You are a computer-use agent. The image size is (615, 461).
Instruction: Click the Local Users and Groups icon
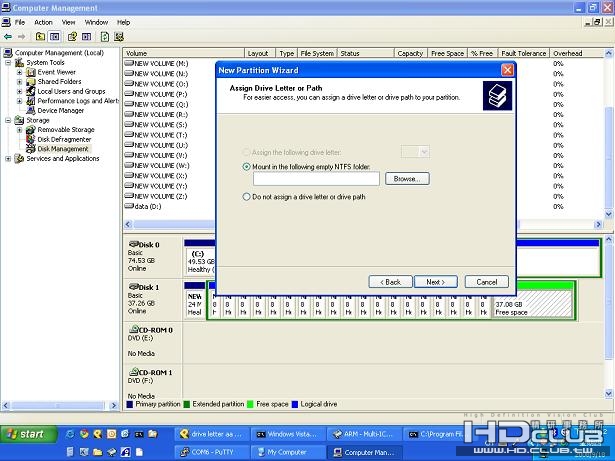point(31,91)
